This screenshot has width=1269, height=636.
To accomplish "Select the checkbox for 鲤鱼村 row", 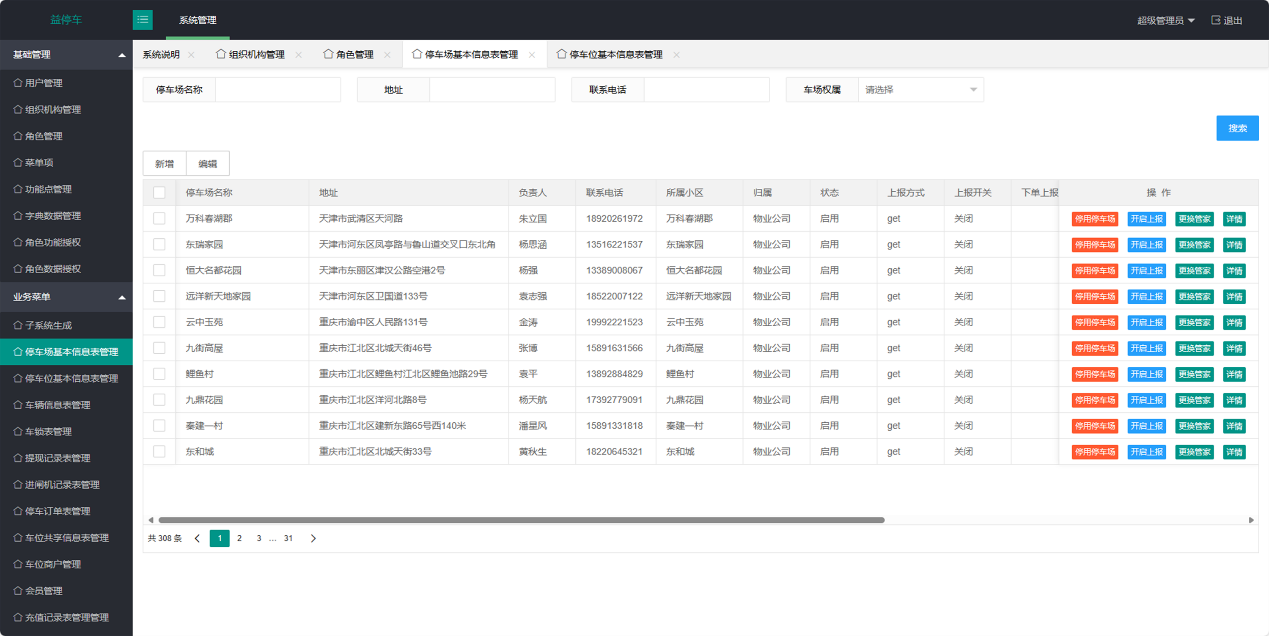I will pyautogui.click(x=159, y=374).
